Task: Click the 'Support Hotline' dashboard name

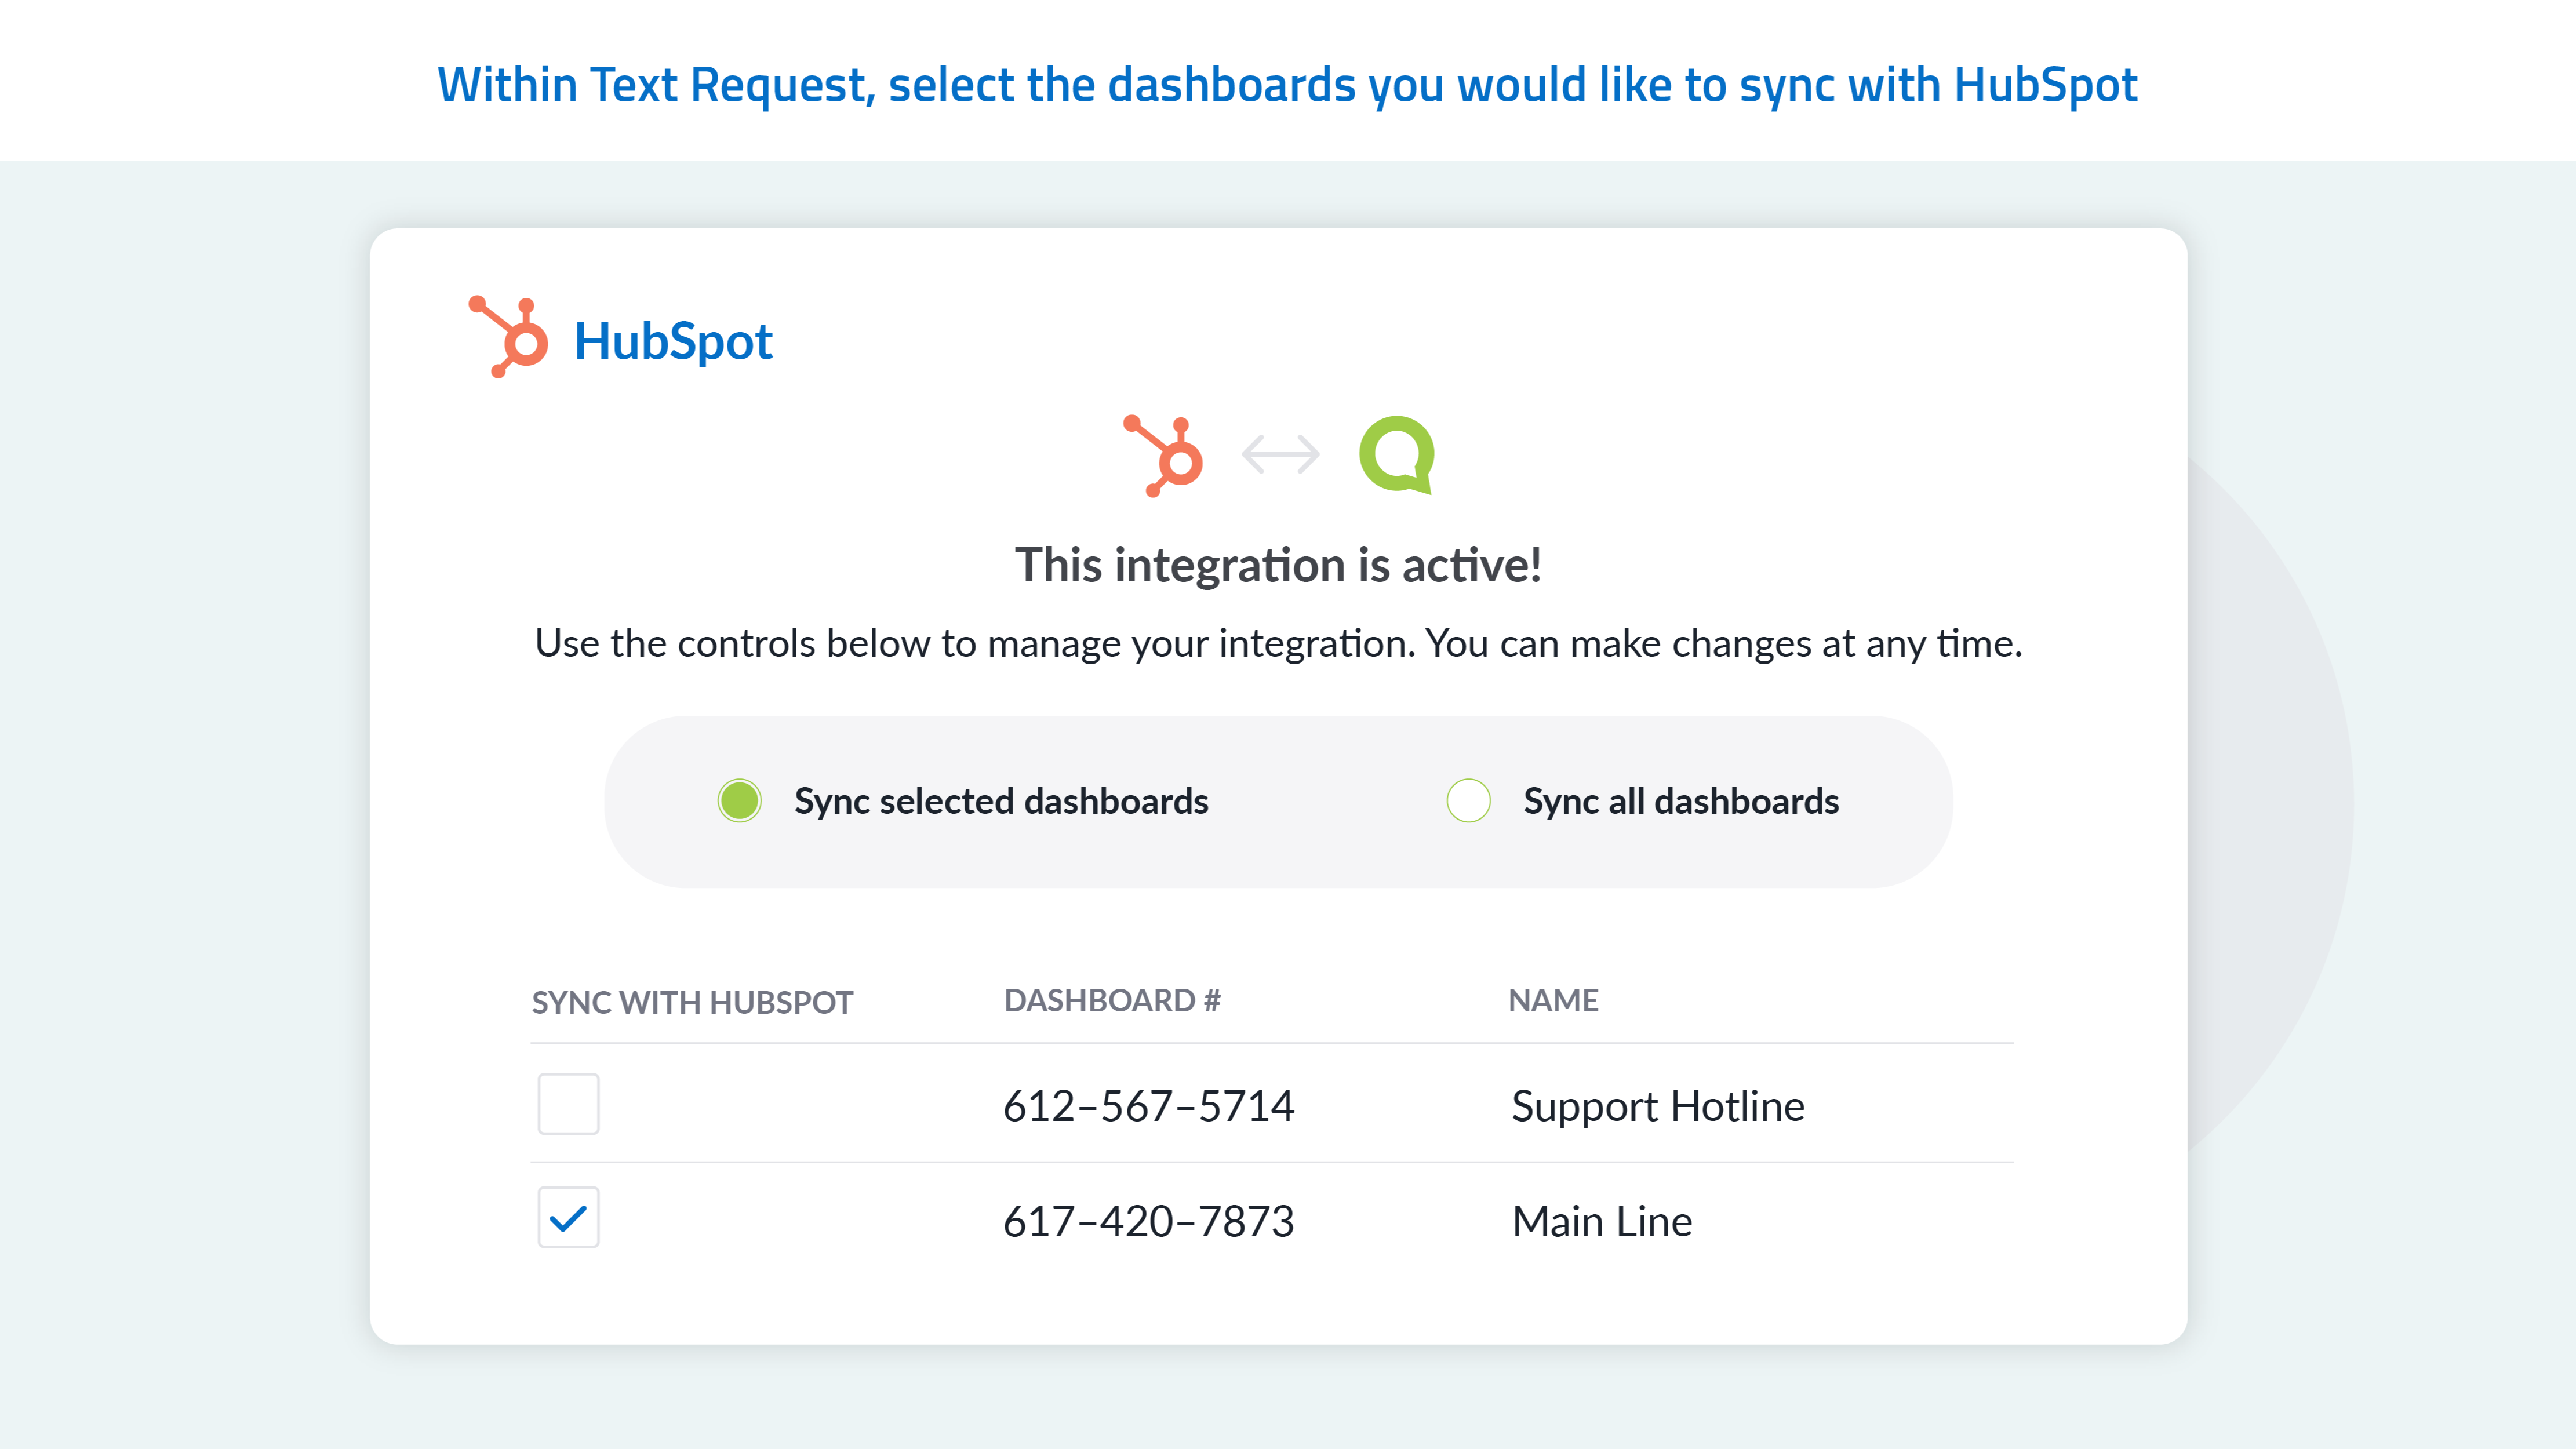Action: point(1658,1106)
